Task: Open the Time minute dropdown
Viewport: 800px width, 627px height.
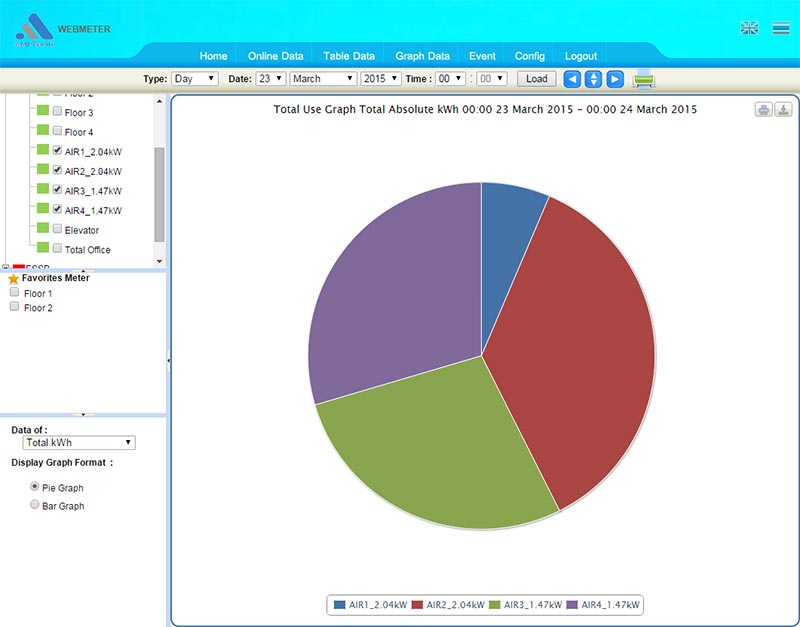Action: 492,79
